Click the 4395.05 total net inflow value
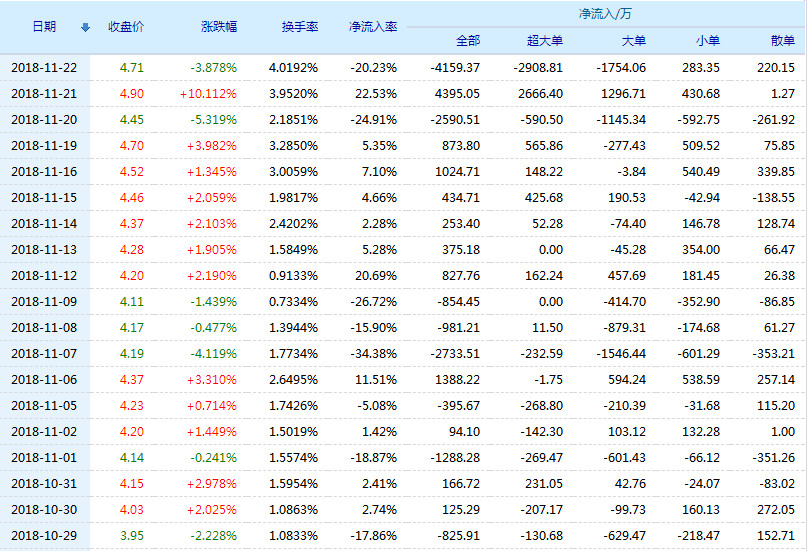Image resolution: width=811 pixels, height=551 pixels. [x=455, y=93]
